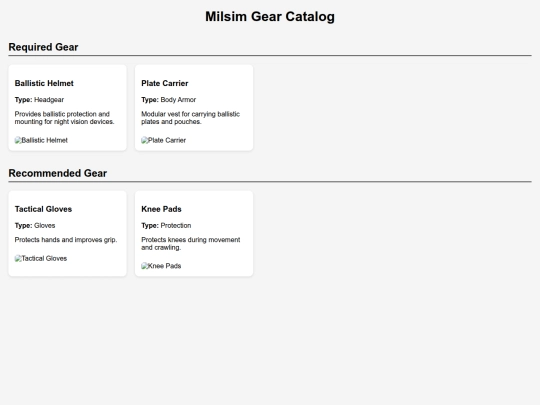Click the broken Knee Pads image icon
Image resolution: width=540 pixels, height=405 pixels.
[x=144, y=266]
